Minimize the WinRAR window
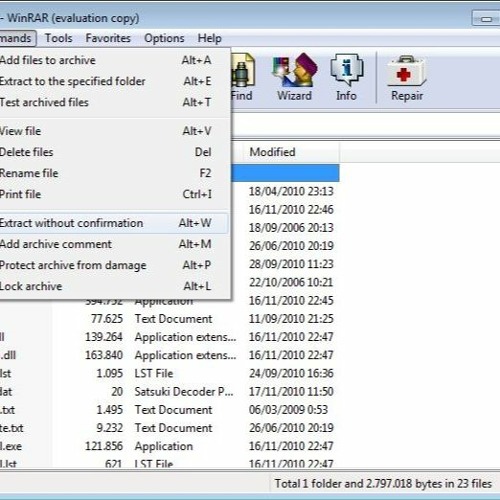The height and width of the screenshot is (500, 500). click(486, 19)
